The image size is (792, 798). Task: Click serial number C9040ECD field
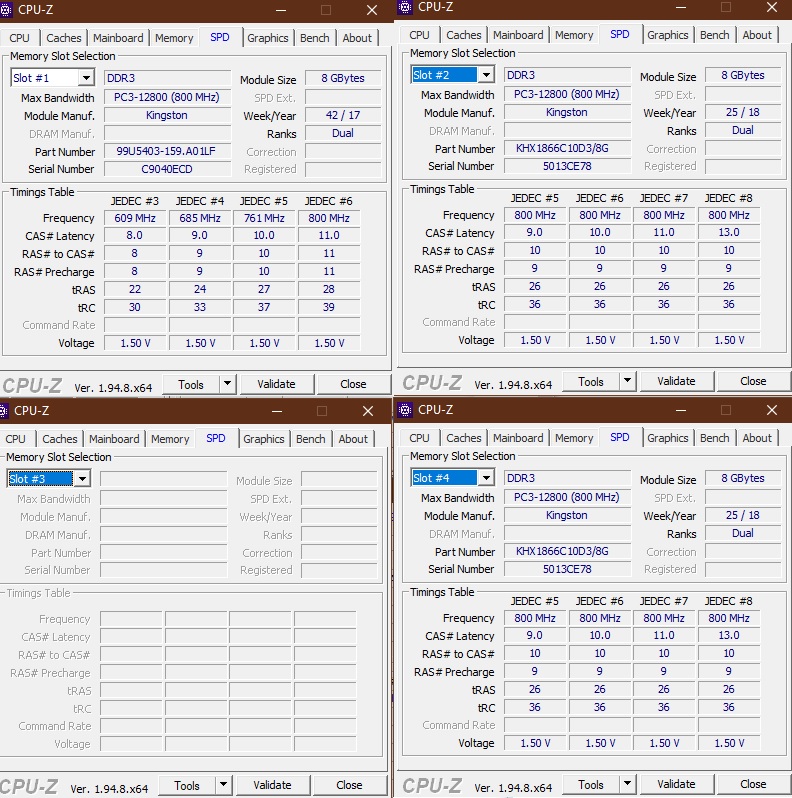tap(167, 169)
